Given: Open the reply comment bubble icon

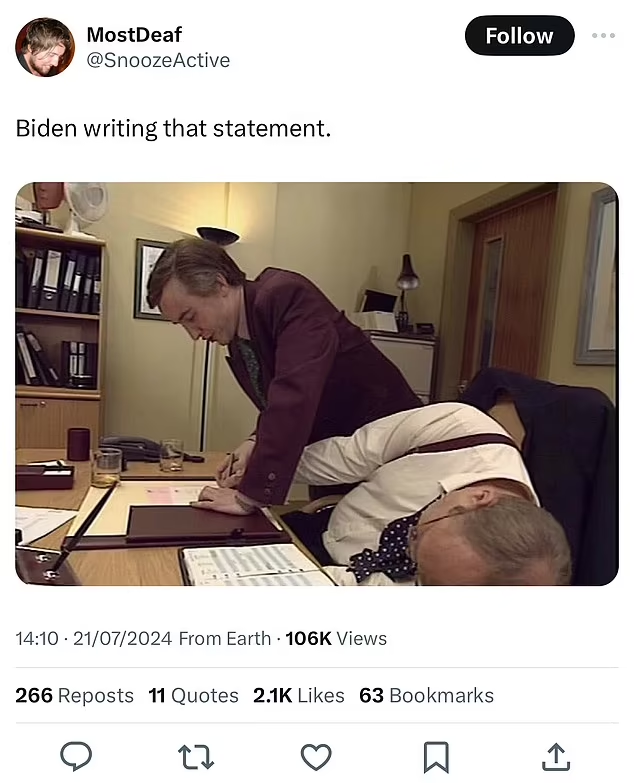Looking at the screenshot, I should 76,757.
